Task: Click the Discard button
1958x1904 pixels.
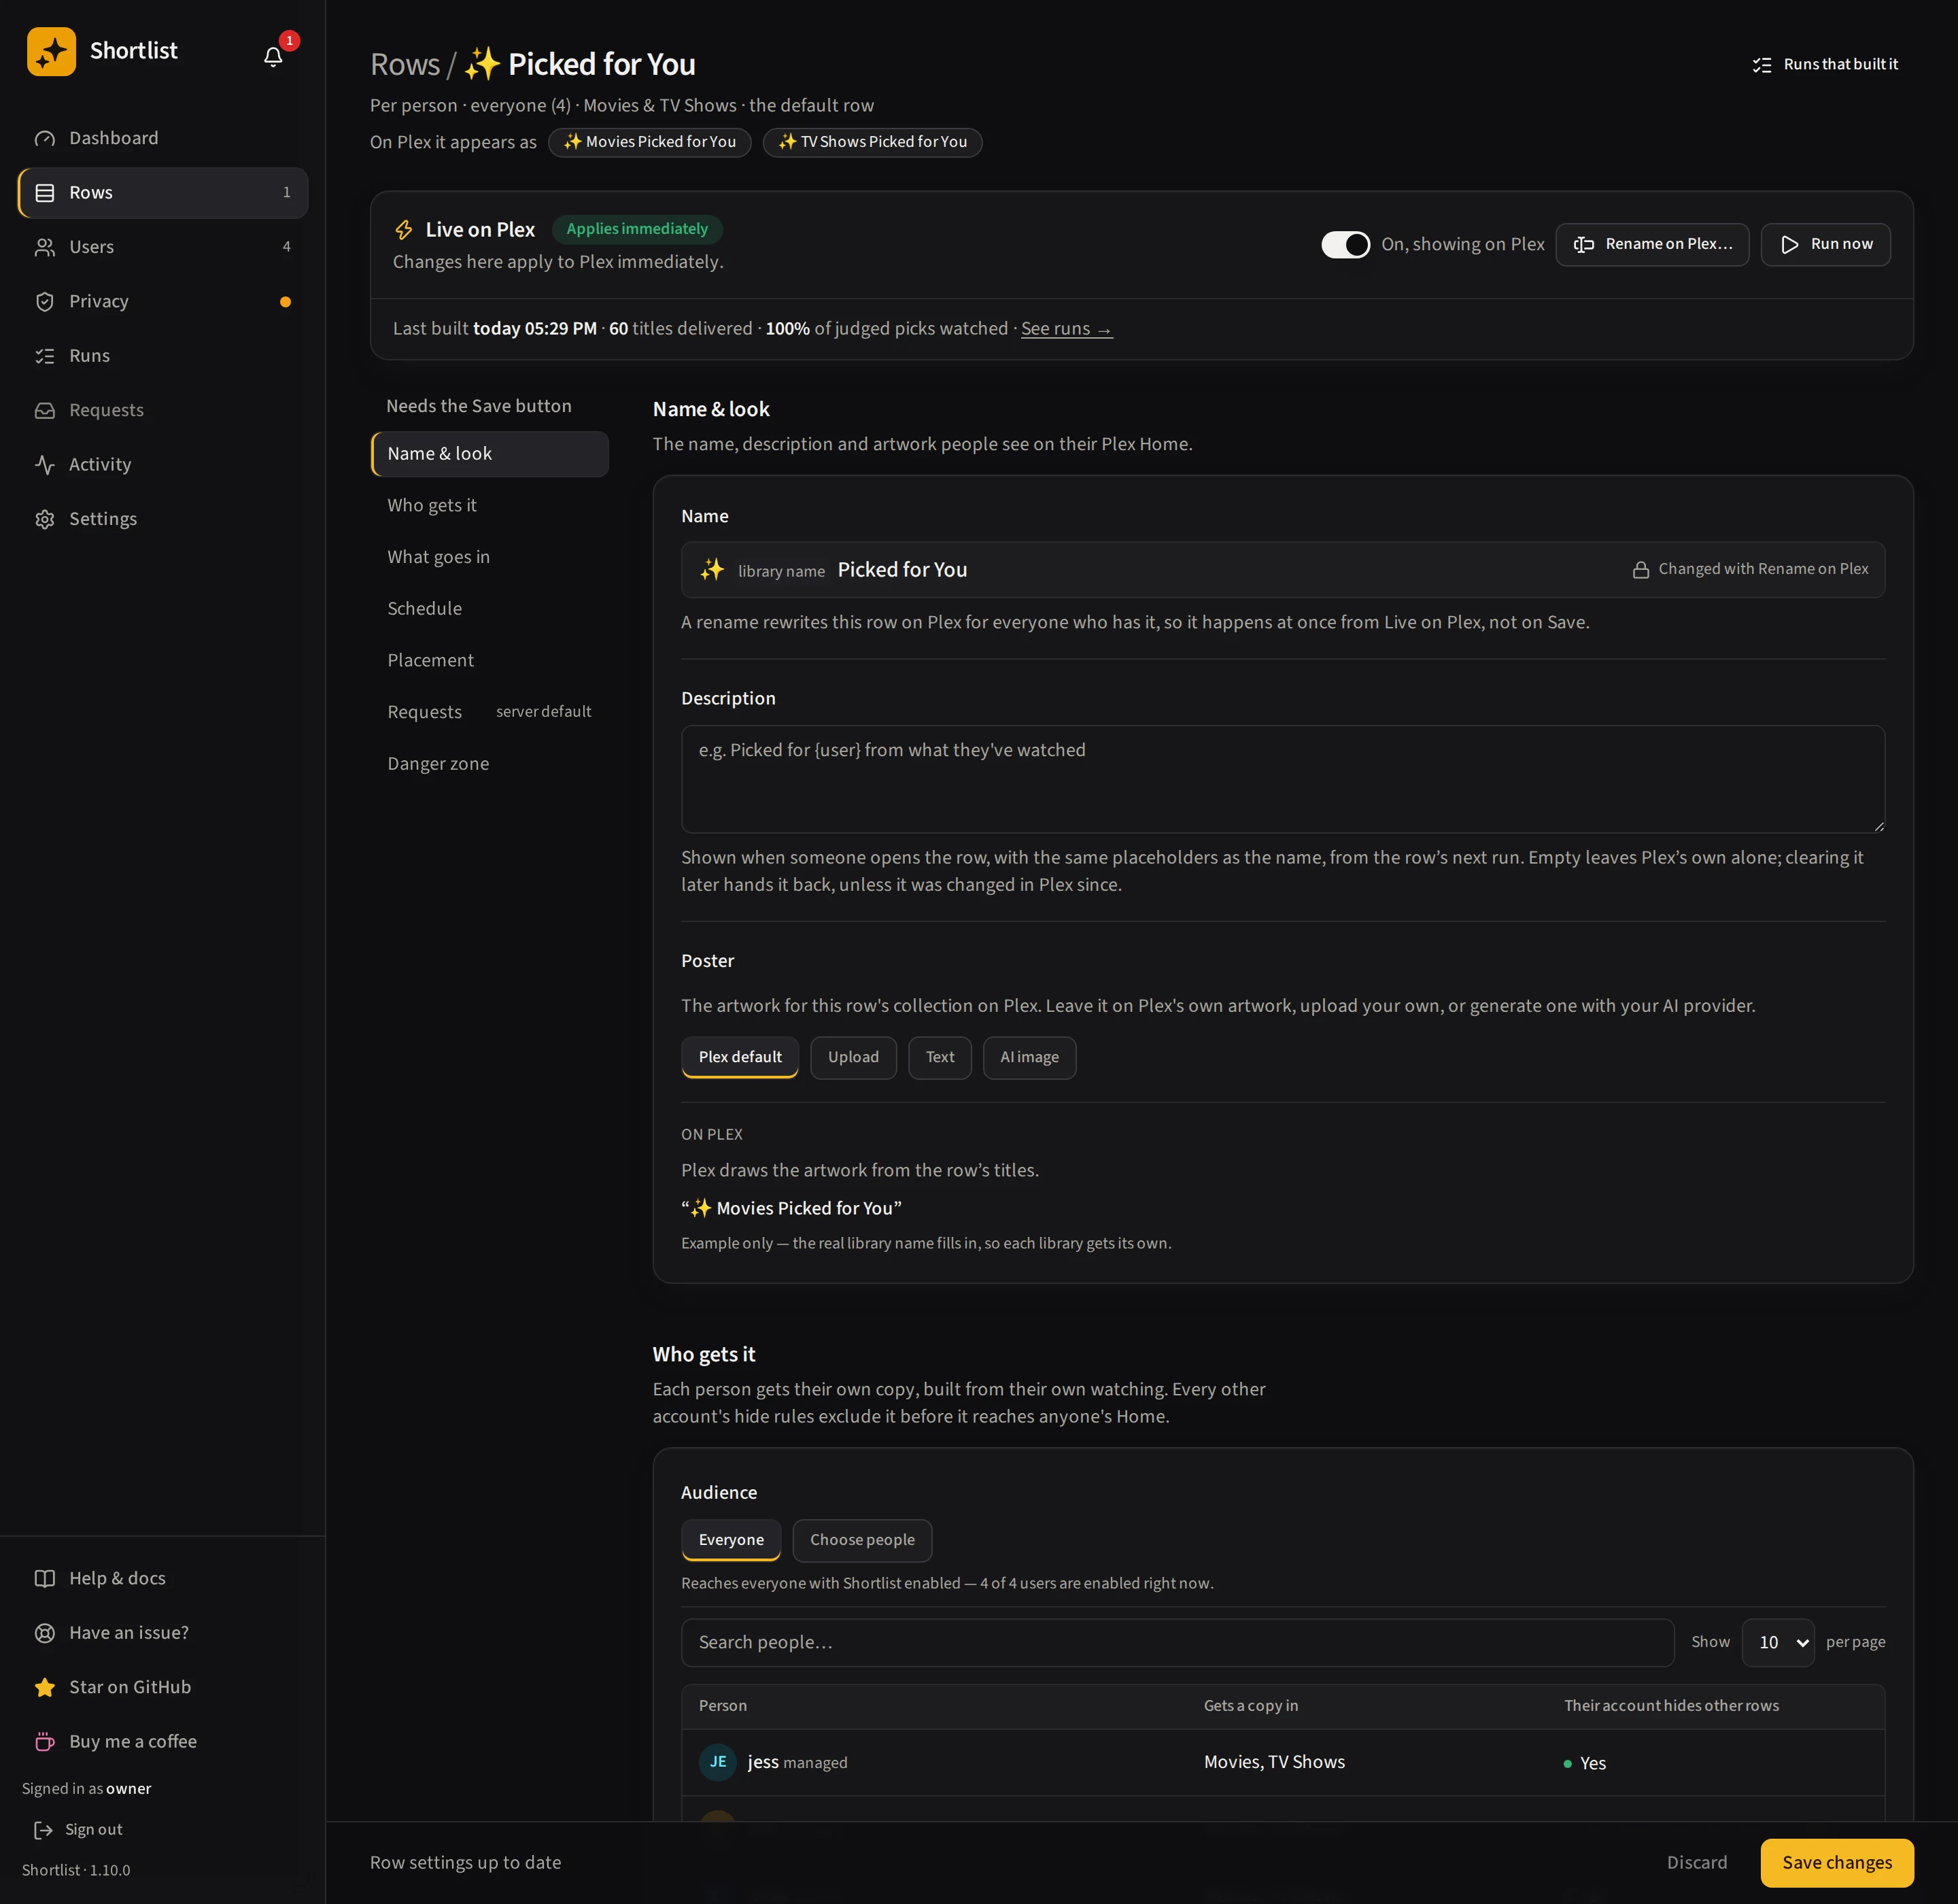Action: point(1697,1862)
